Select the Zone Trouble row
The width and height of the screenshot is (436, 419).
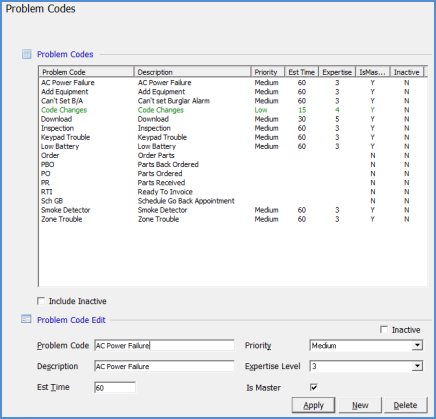232,219
